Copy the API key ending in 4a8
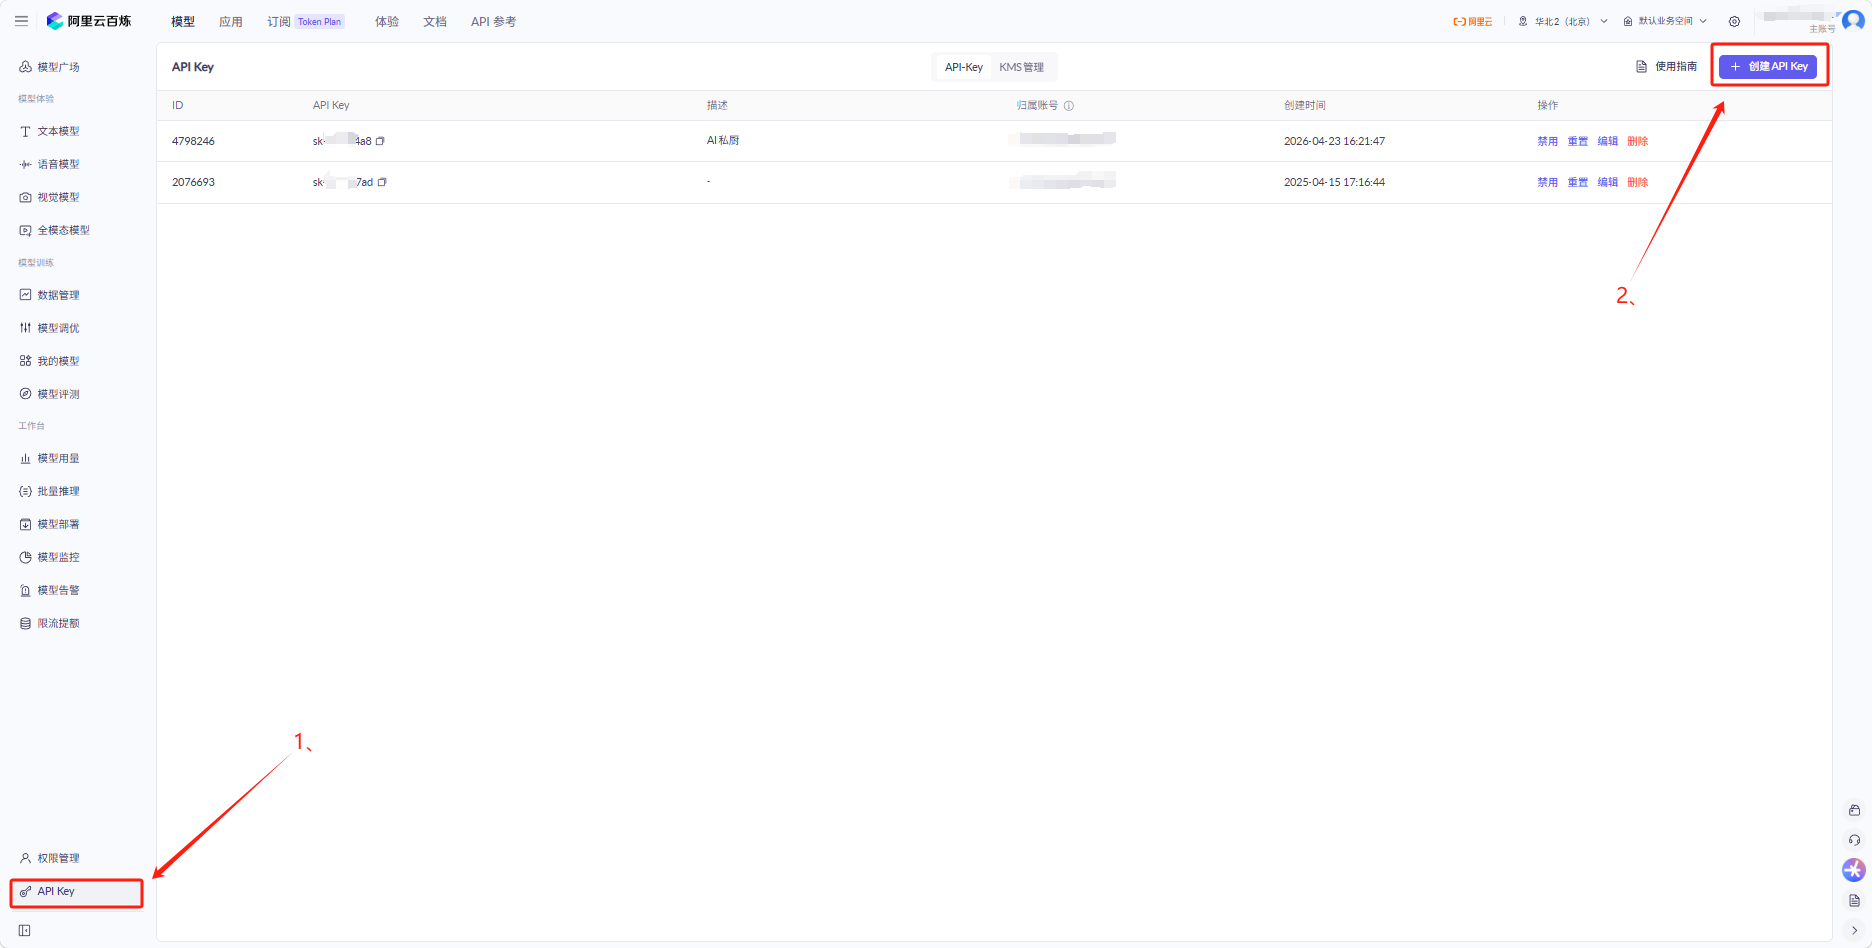The image size is (1872, 948). 380,141
